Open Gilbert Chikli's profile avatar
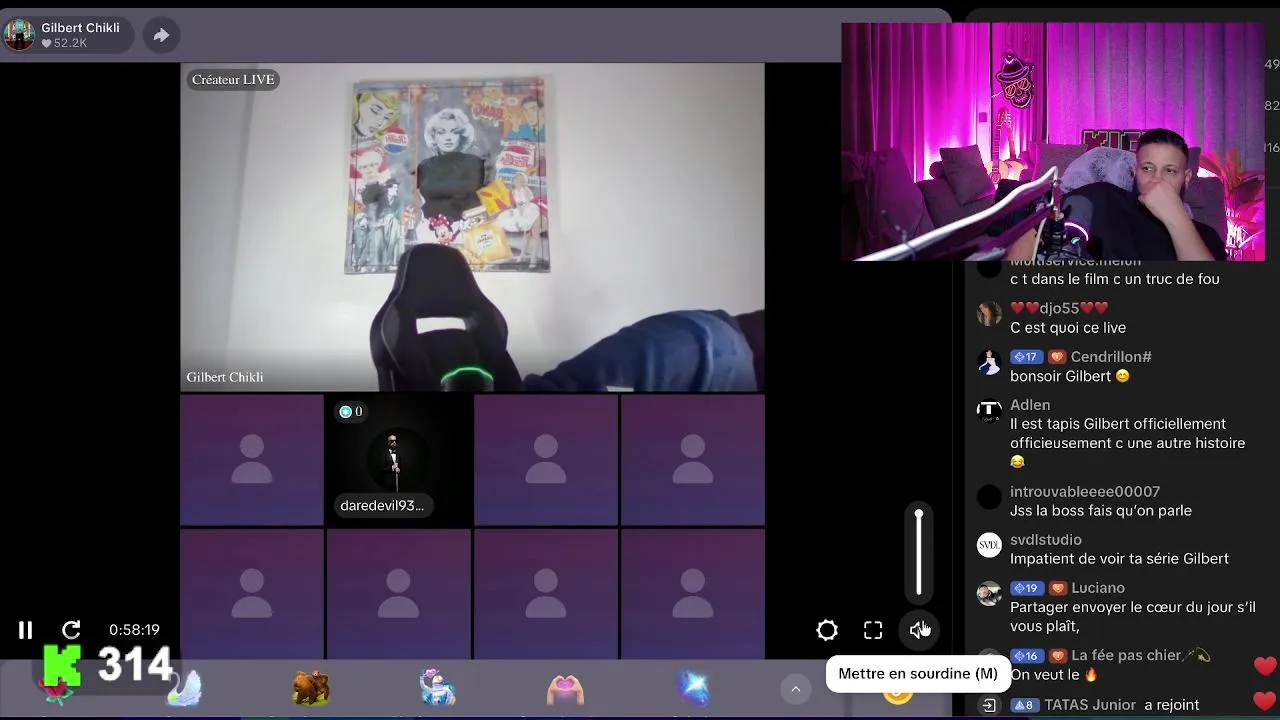 pyautogui.click(x=20, y=35)
